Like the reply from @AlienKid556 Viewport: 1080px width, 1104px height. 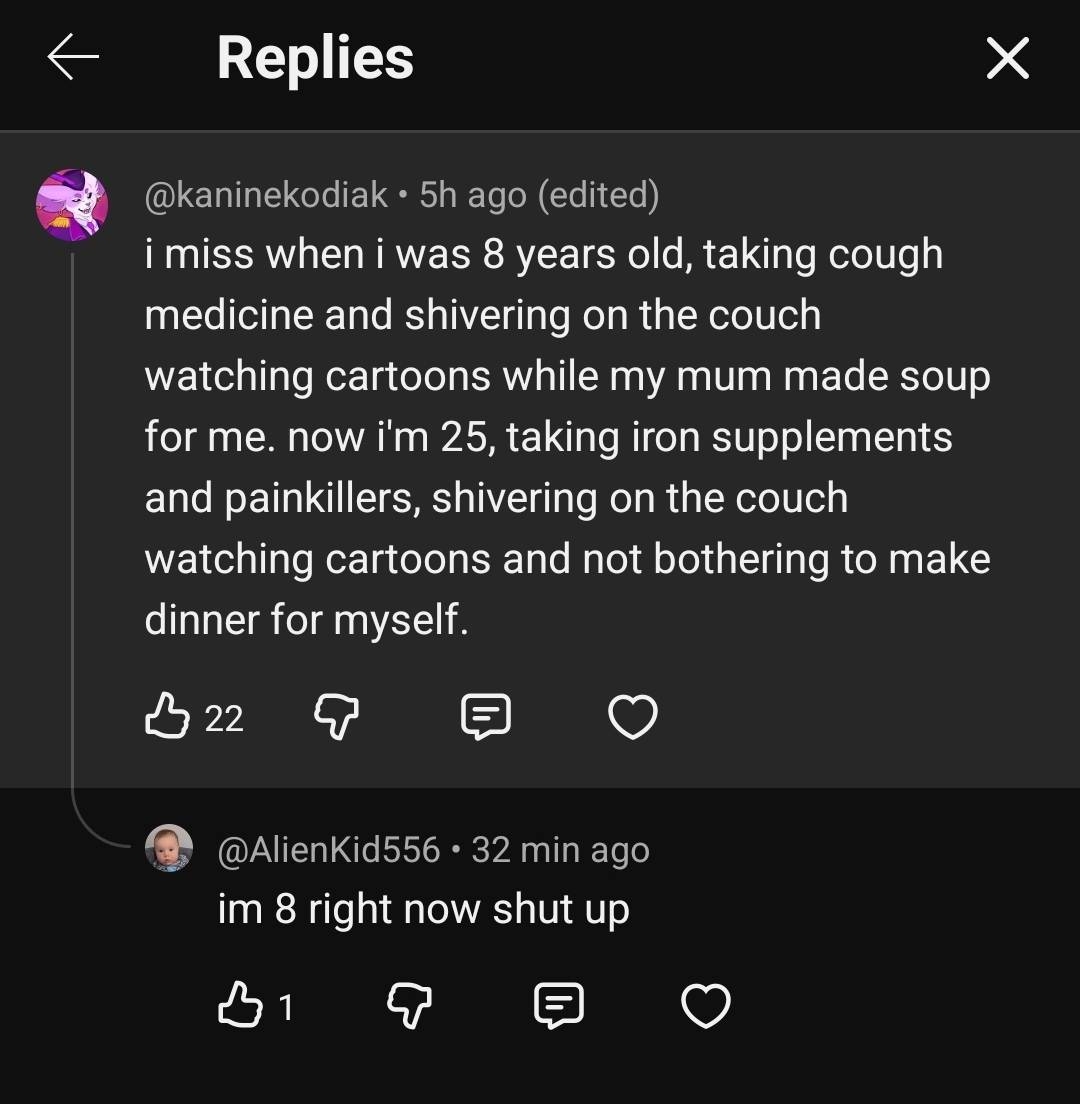tap(239, 1006)
